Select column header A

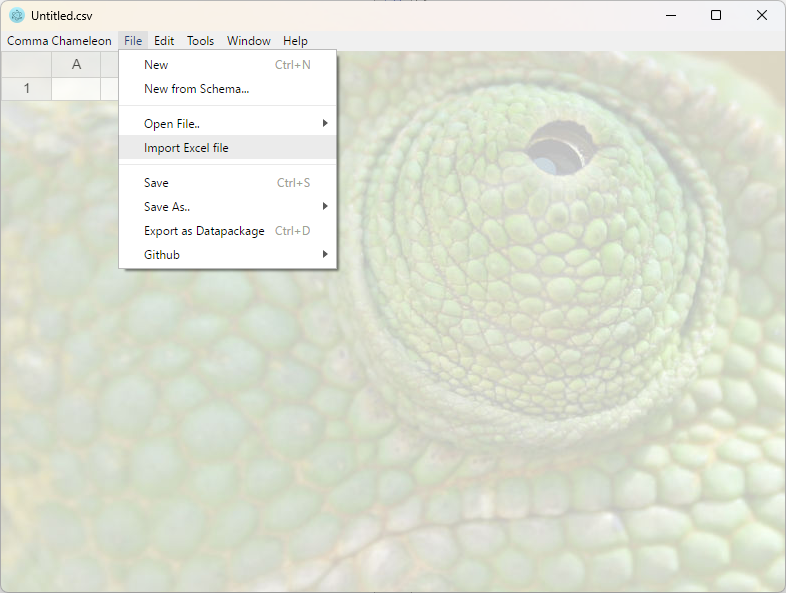click(76, 64)
